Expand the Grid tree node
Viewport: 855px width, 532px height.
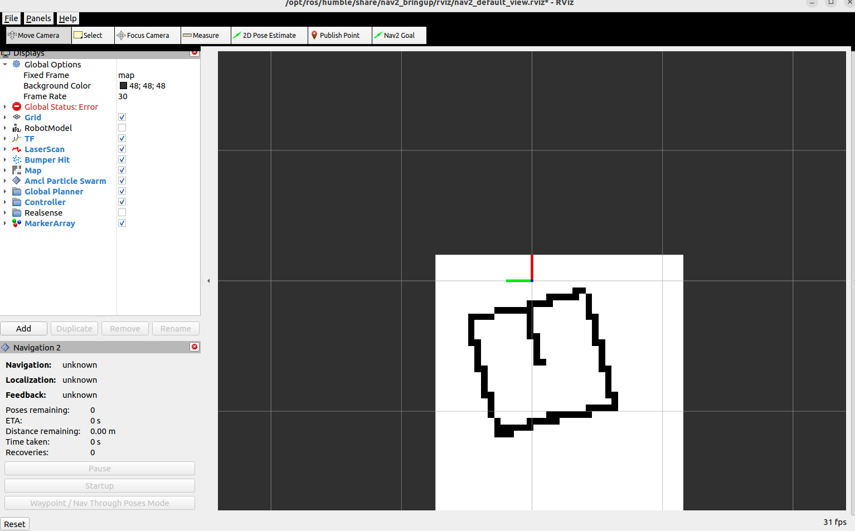(5, 117)
